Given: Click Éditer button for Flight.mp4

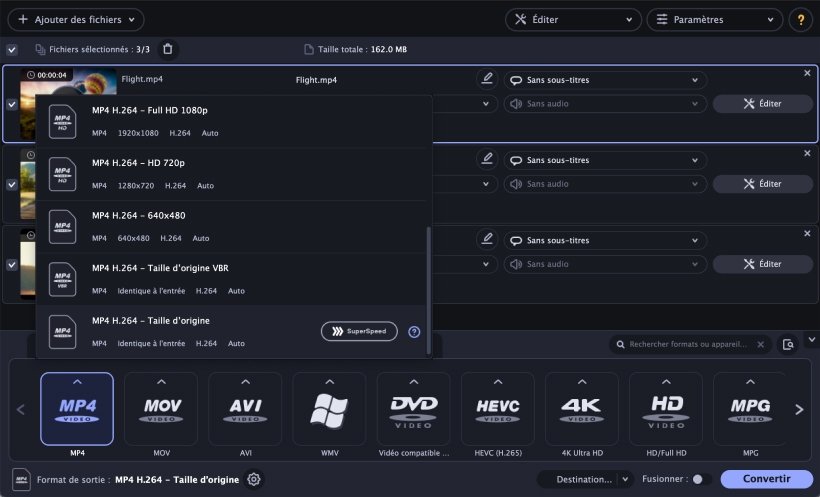Looking at the screenshot, I should 763,104.
